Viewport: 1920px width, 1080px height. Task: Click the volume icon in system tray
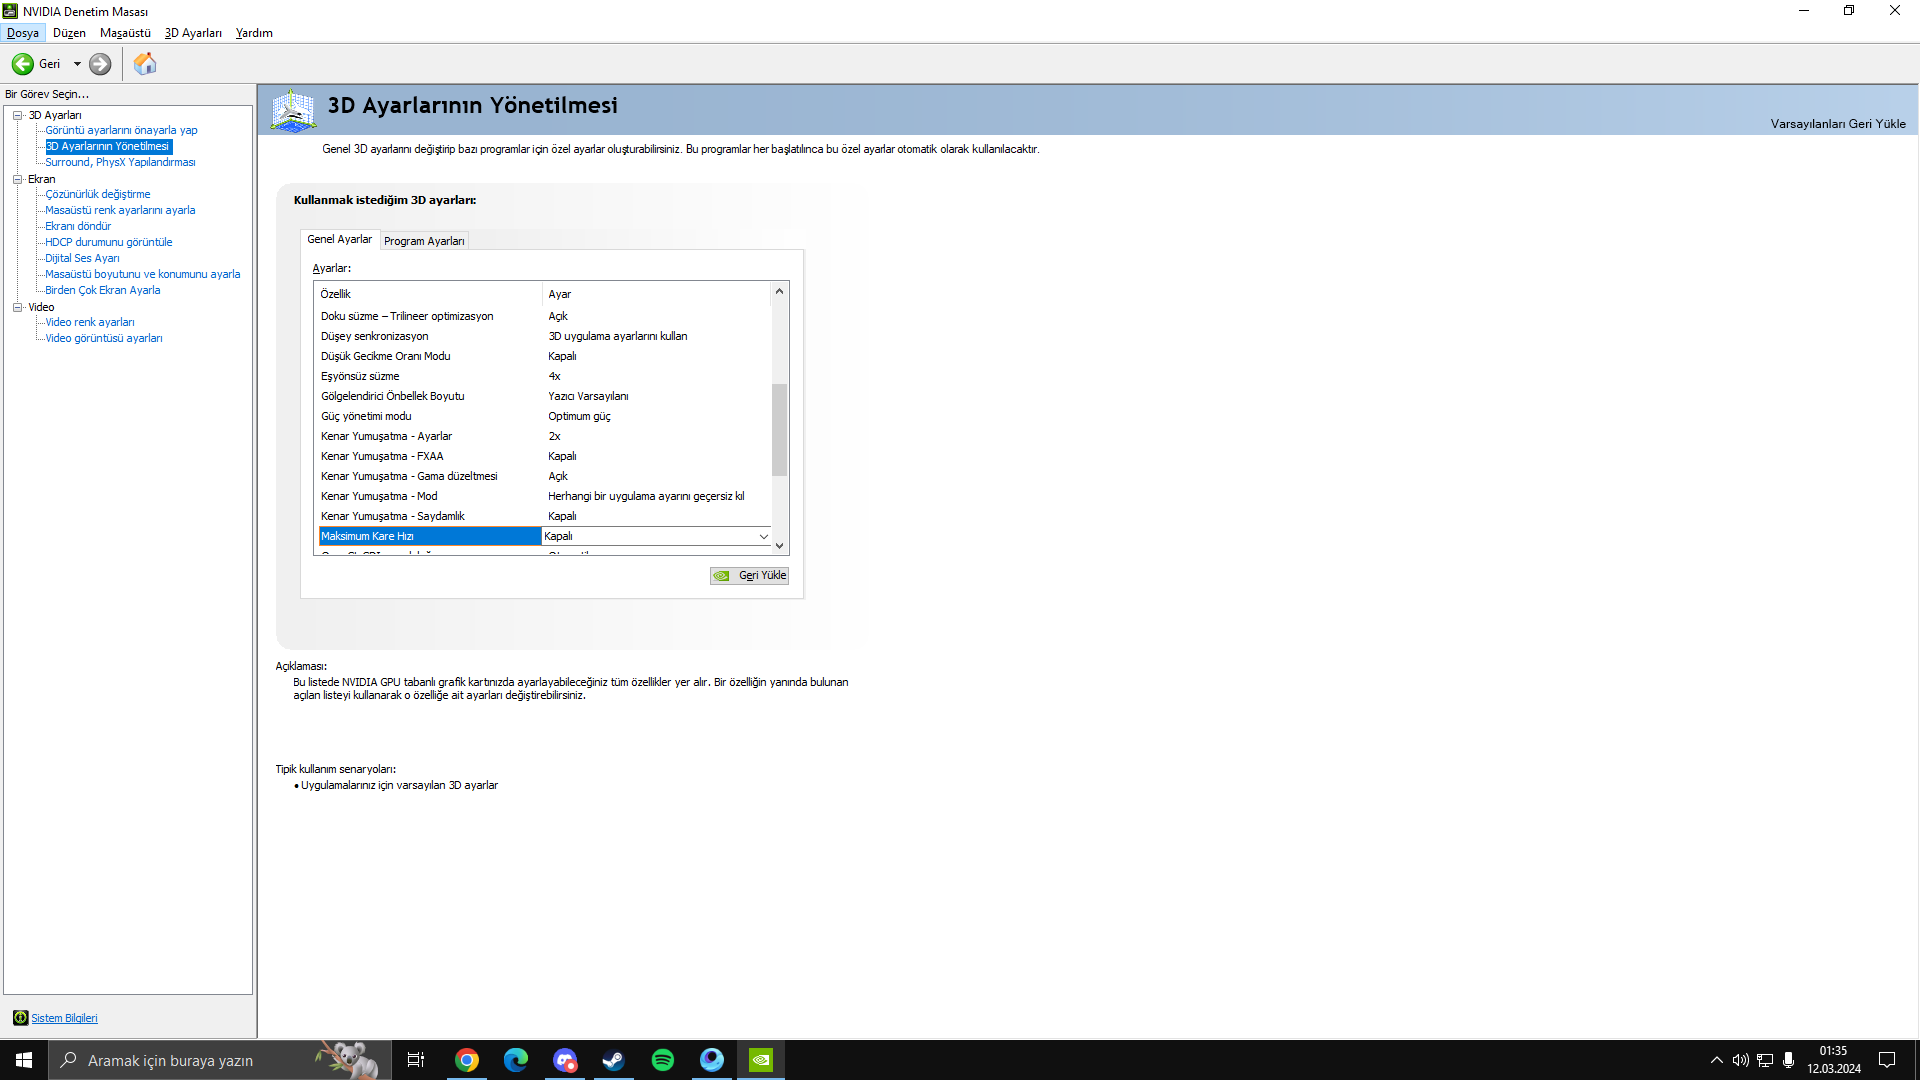(x=1740, y=1060)
